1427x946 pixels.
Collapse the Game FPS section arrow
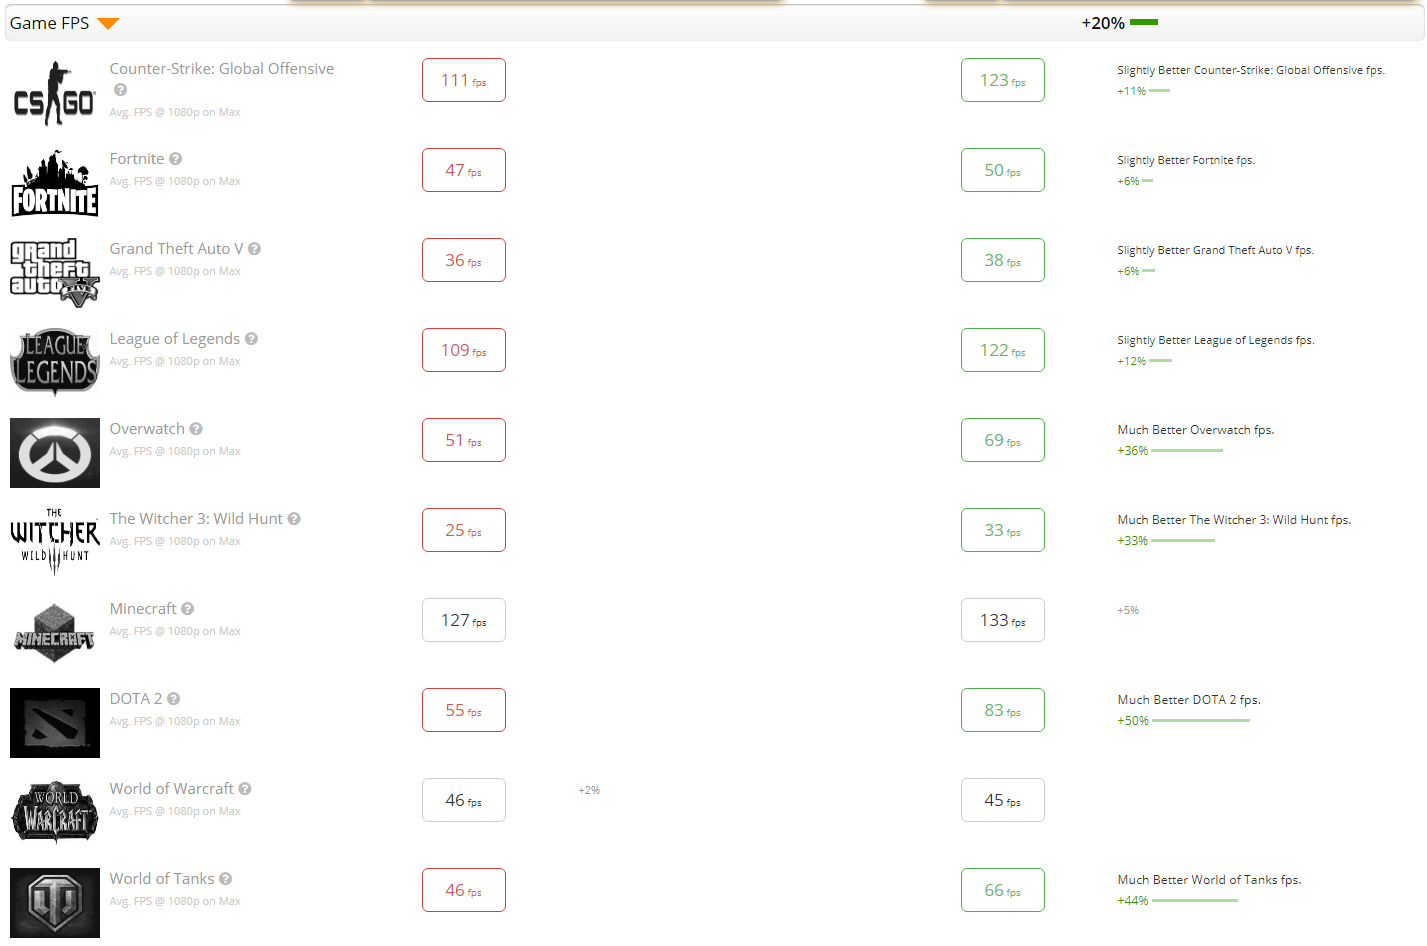point(108,24)
